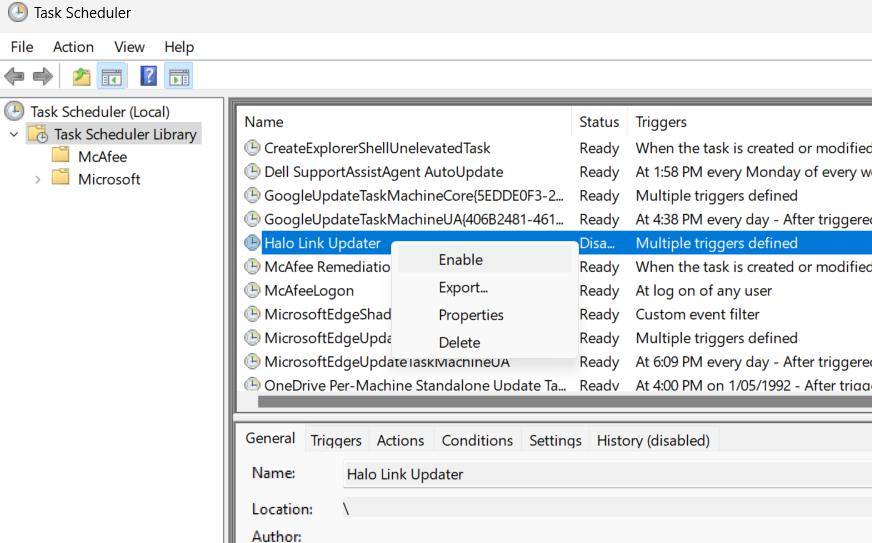The height and width of the screenshot is (543, 872).
Task: Click the Name field showing Halo Link Updater
Action: pos(600,474)
